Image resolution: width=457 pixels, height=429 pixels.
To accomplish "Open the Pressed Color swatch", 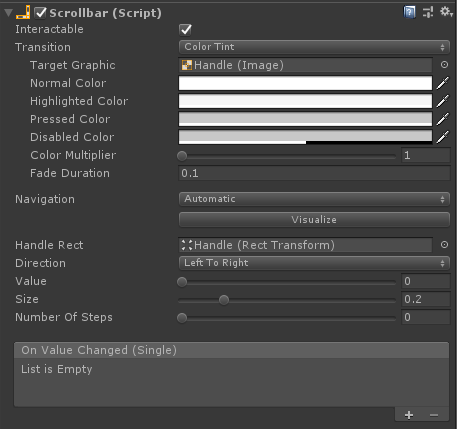I will [305, 119].
